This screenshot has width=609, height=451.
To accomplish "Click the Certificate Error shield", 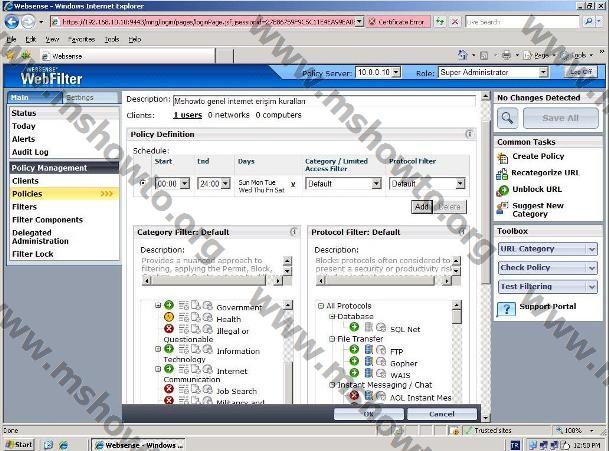I will [372, 22].
